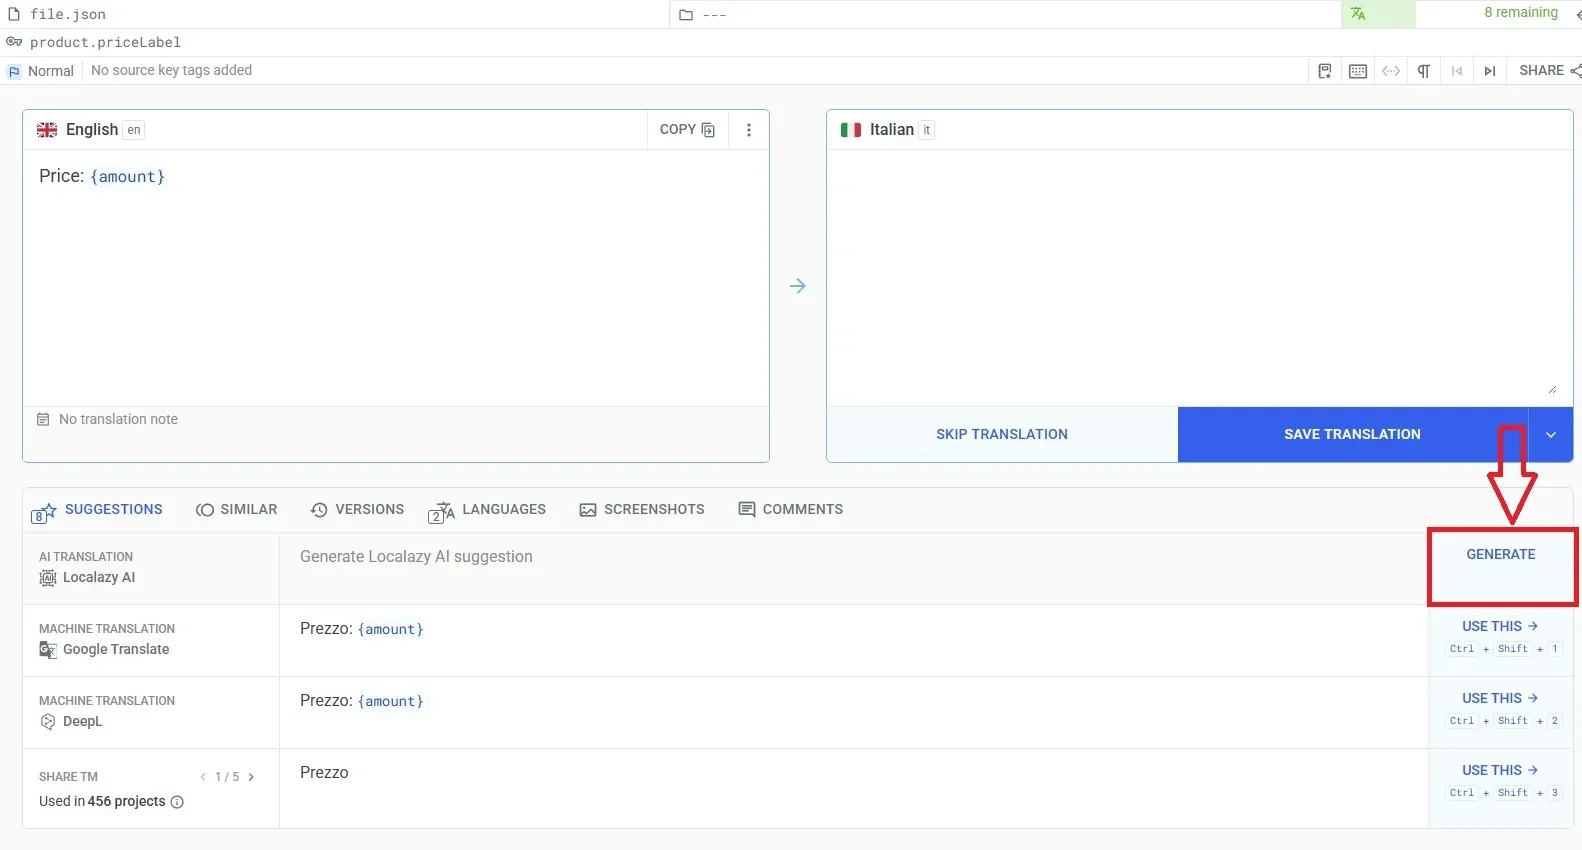Viewport: 1582px width, 850px height.
Task: Switch to the COMMENTS tab
Action: (x=791, y=510)
